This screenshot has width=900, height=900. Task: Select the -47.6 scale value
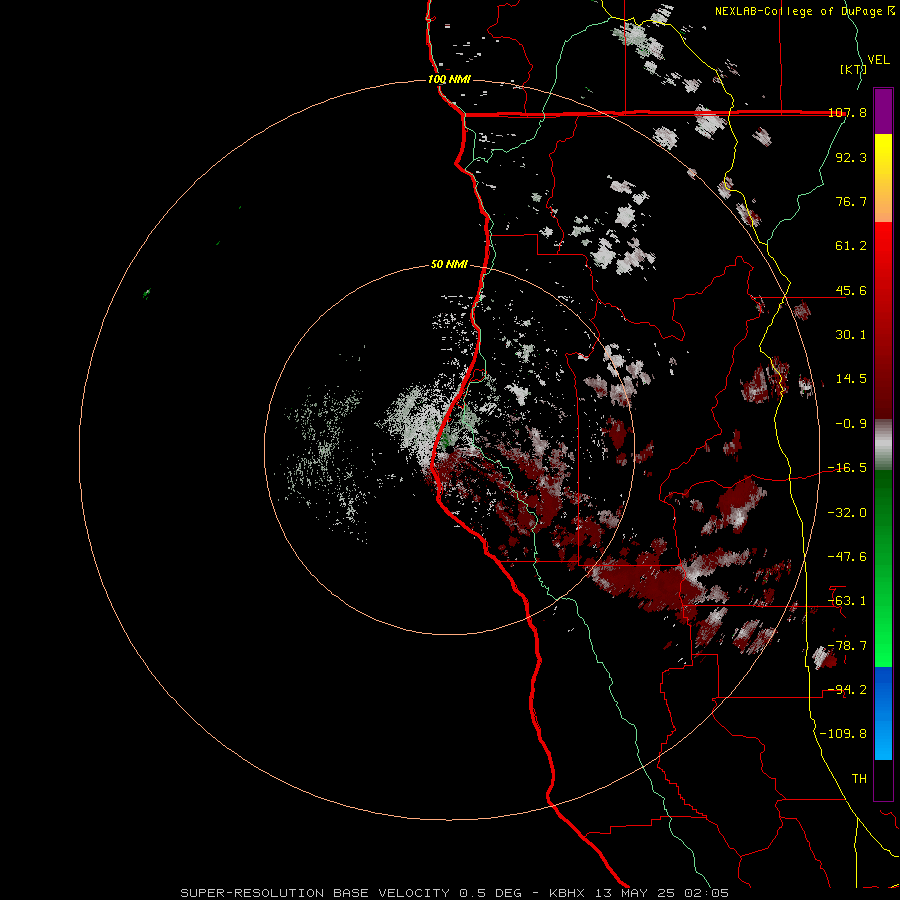point(847,557)
